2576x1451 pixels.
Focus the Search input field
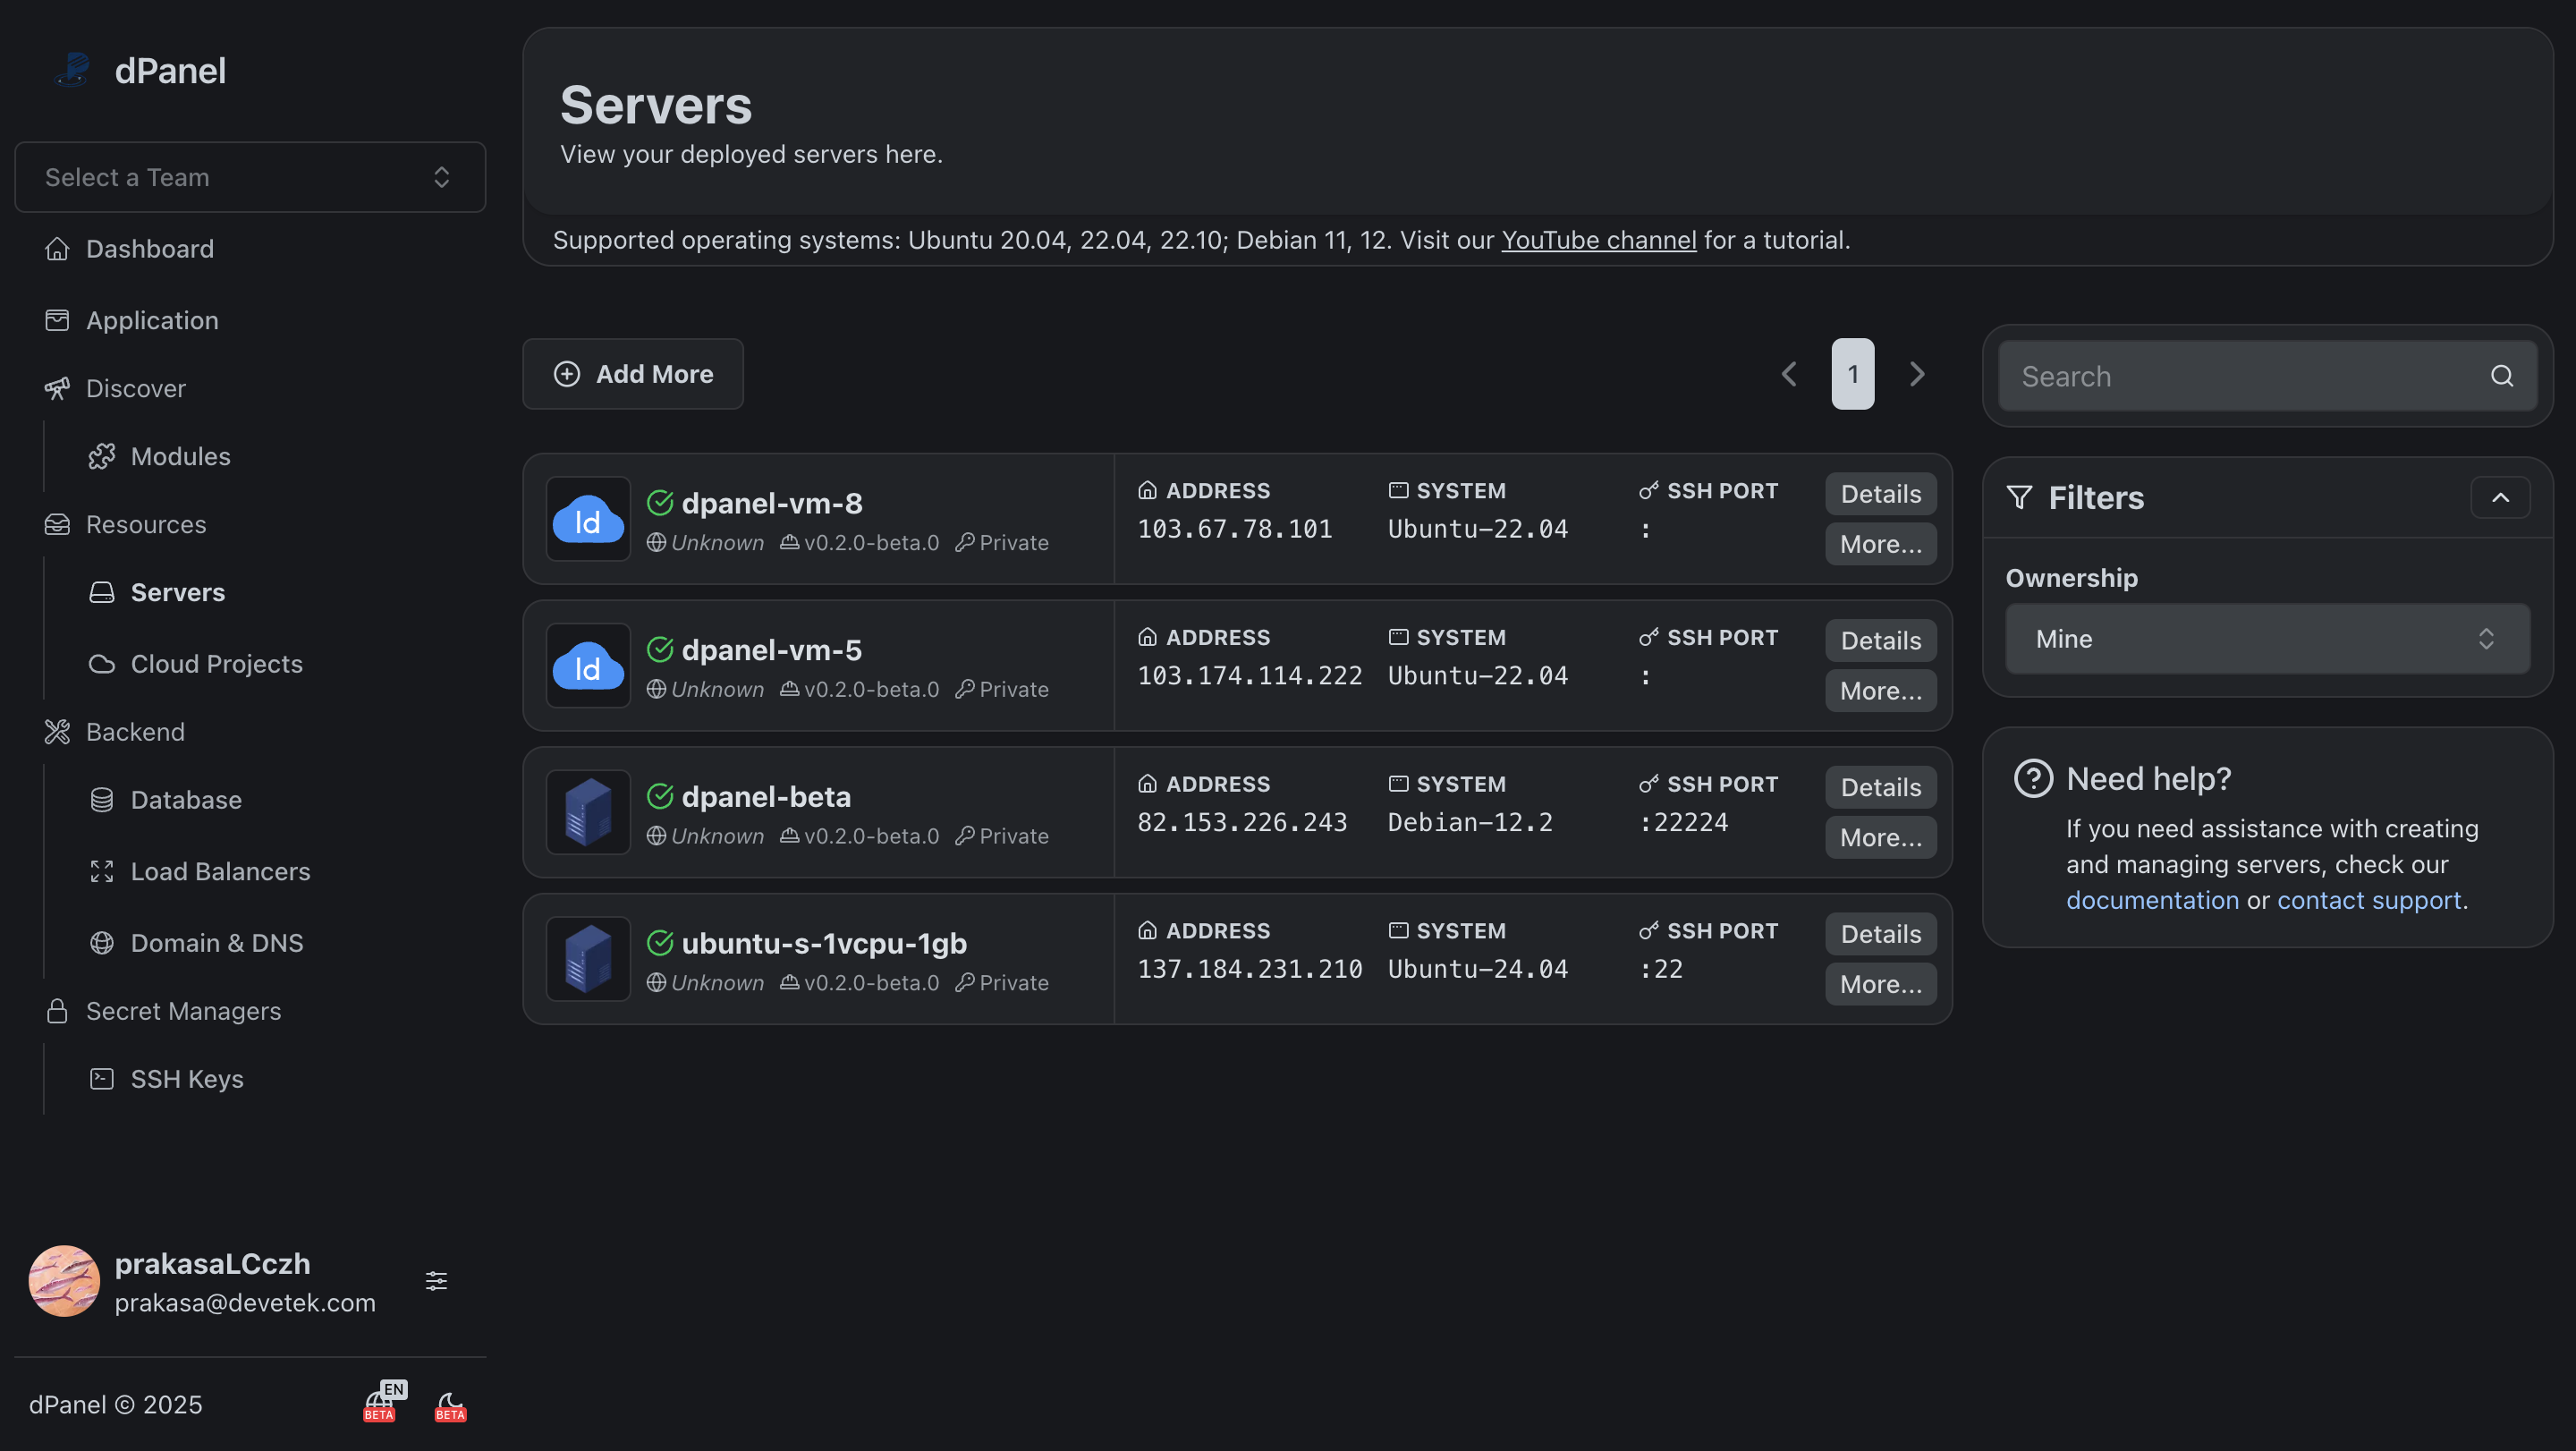point(2240,376)
